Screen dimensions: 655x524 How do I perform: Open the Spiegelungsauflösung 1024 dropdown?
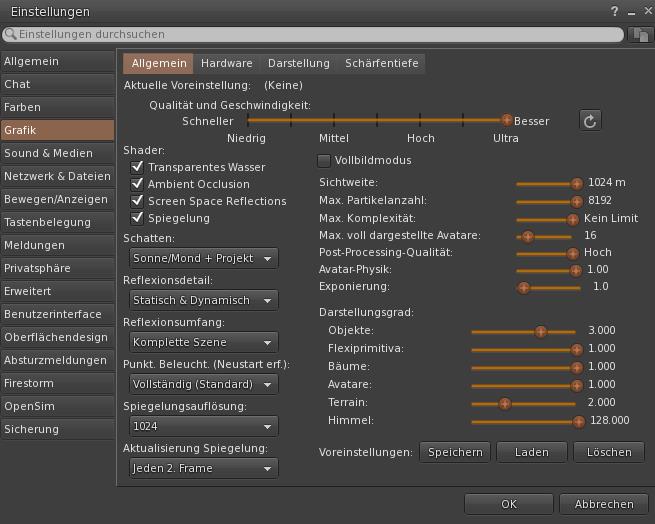(x=201, y=426)
